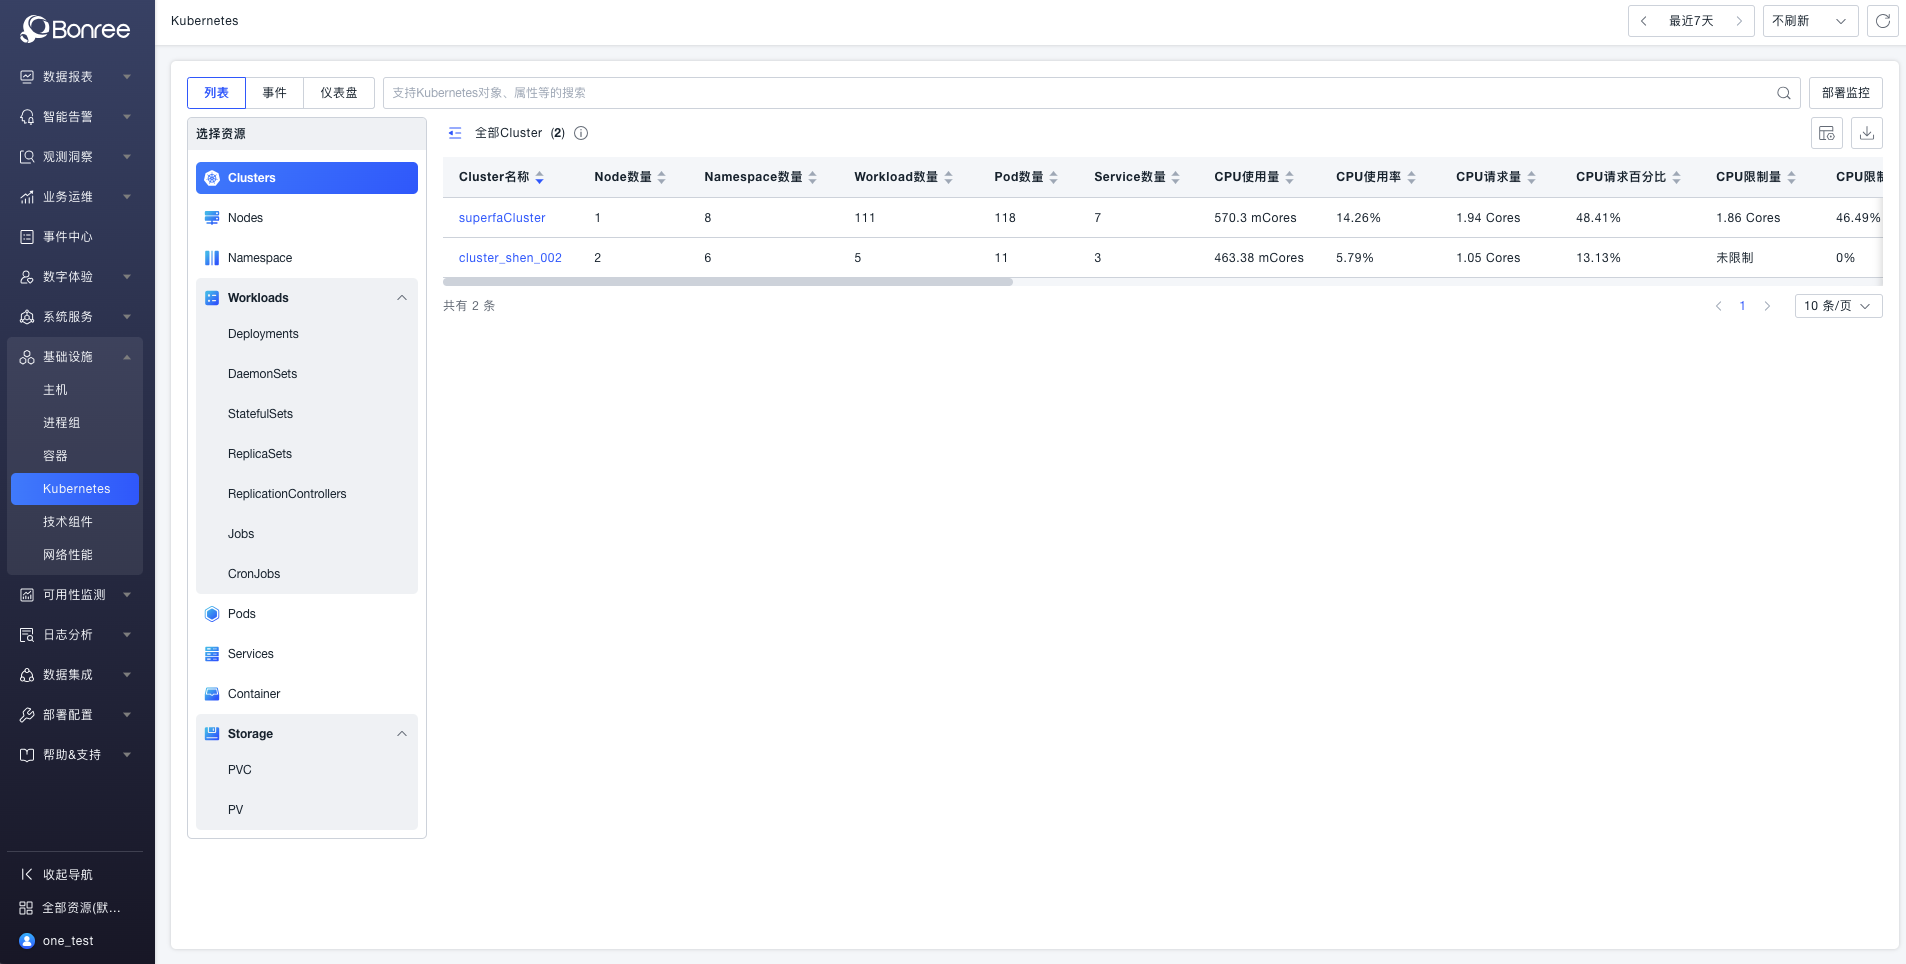Viewport: 1906px width, 964px height.
Task: Collapse the resource panel toggle icon
Action: (x=455, y=133)
